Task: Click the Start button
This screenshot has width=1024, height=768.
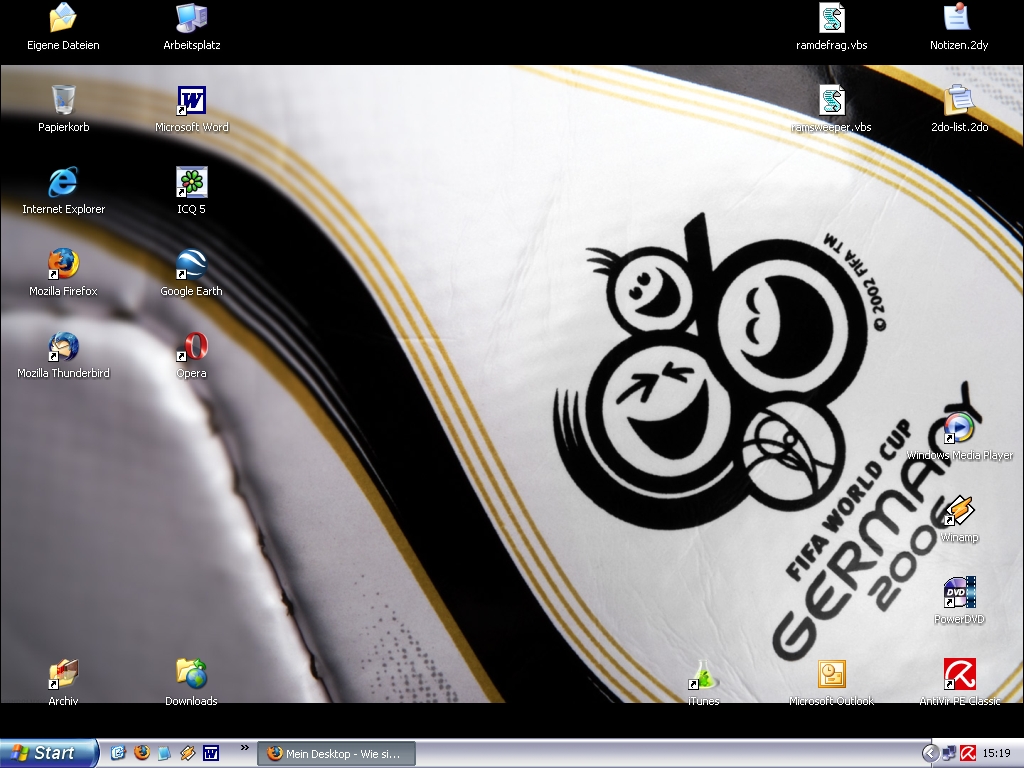Action: [x=48, y=753]
